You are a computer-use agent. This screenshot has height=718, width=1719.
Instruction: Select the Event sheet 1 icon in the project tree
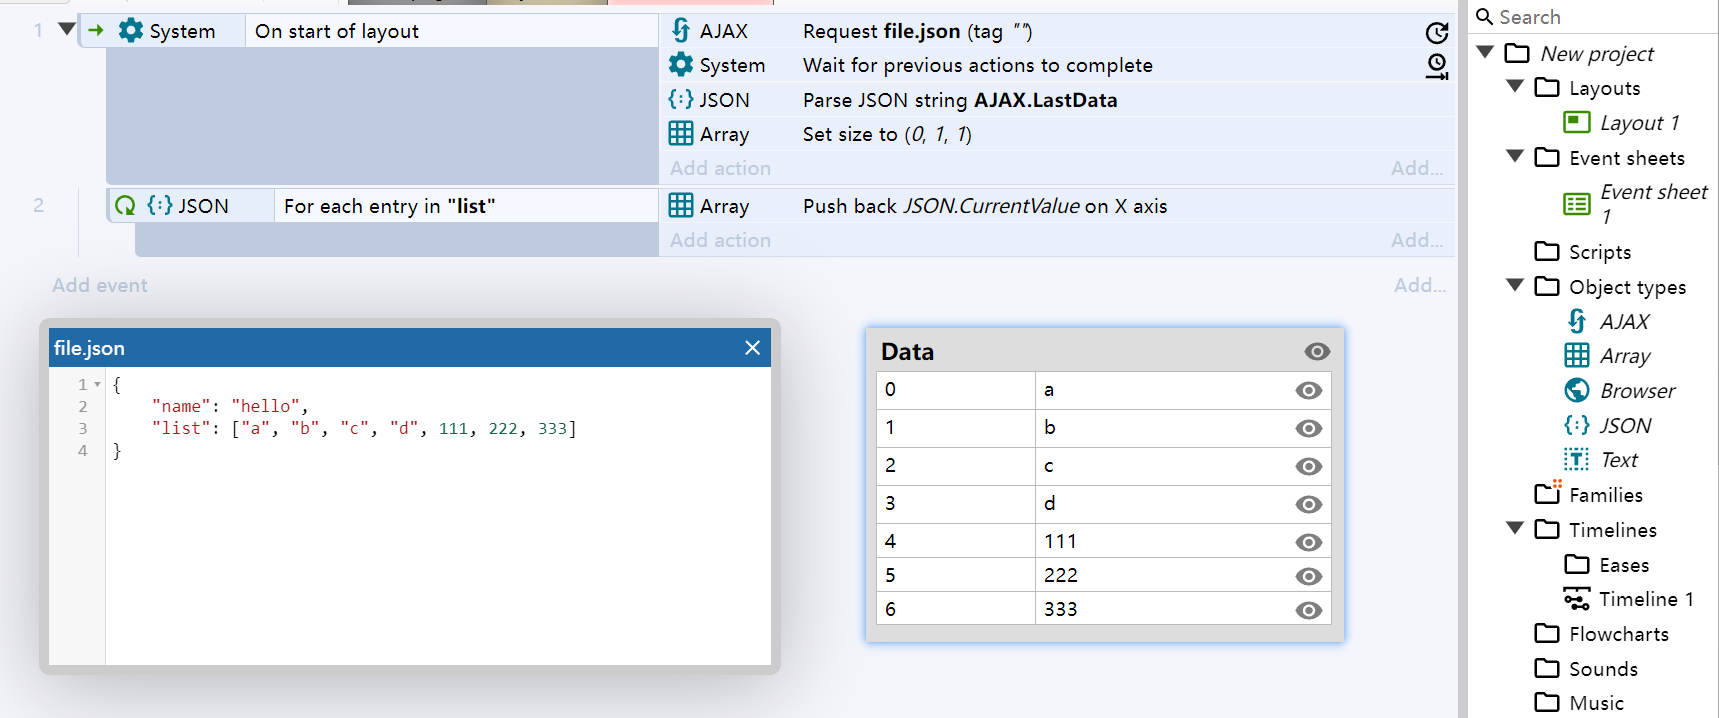(x=1577, y=204)
